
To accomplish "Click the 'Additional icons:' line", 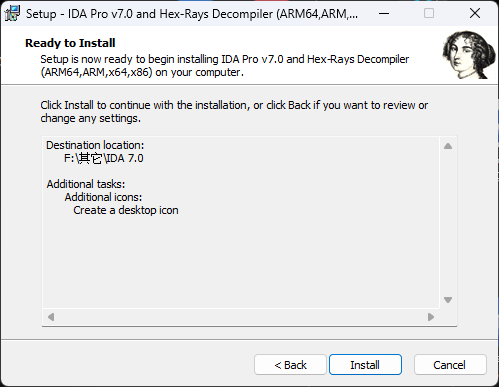I will pyautogui.click(x=103, y=197).
